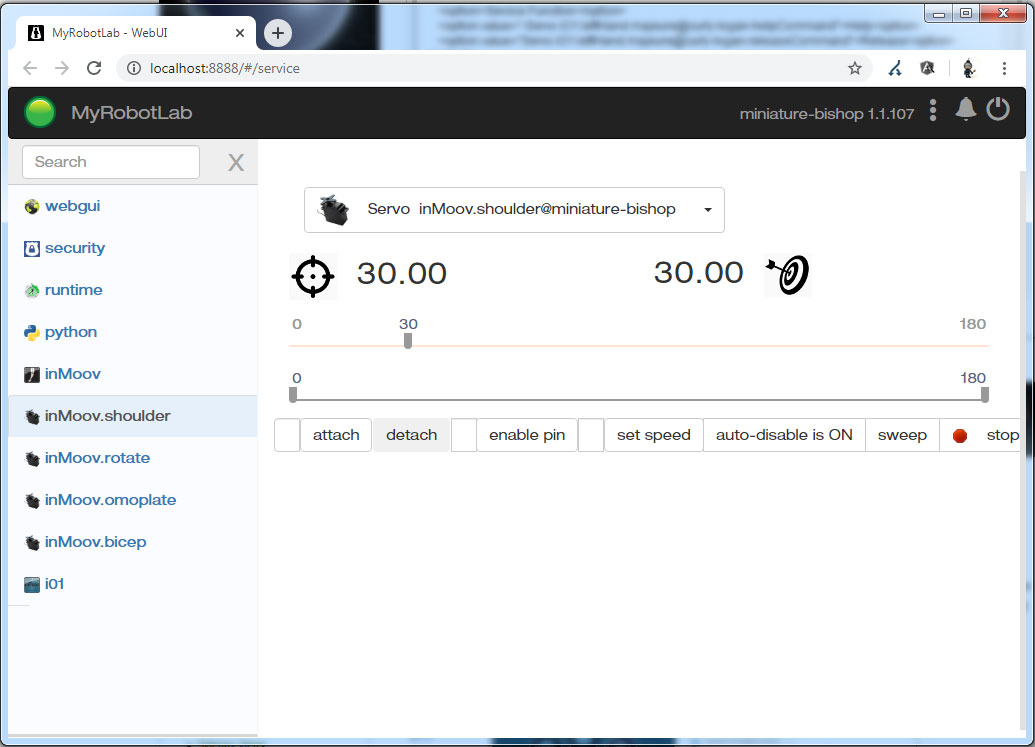Close the MyRobotLab - WebUI tab
1035x747 pixels.
tap(240, 33)
